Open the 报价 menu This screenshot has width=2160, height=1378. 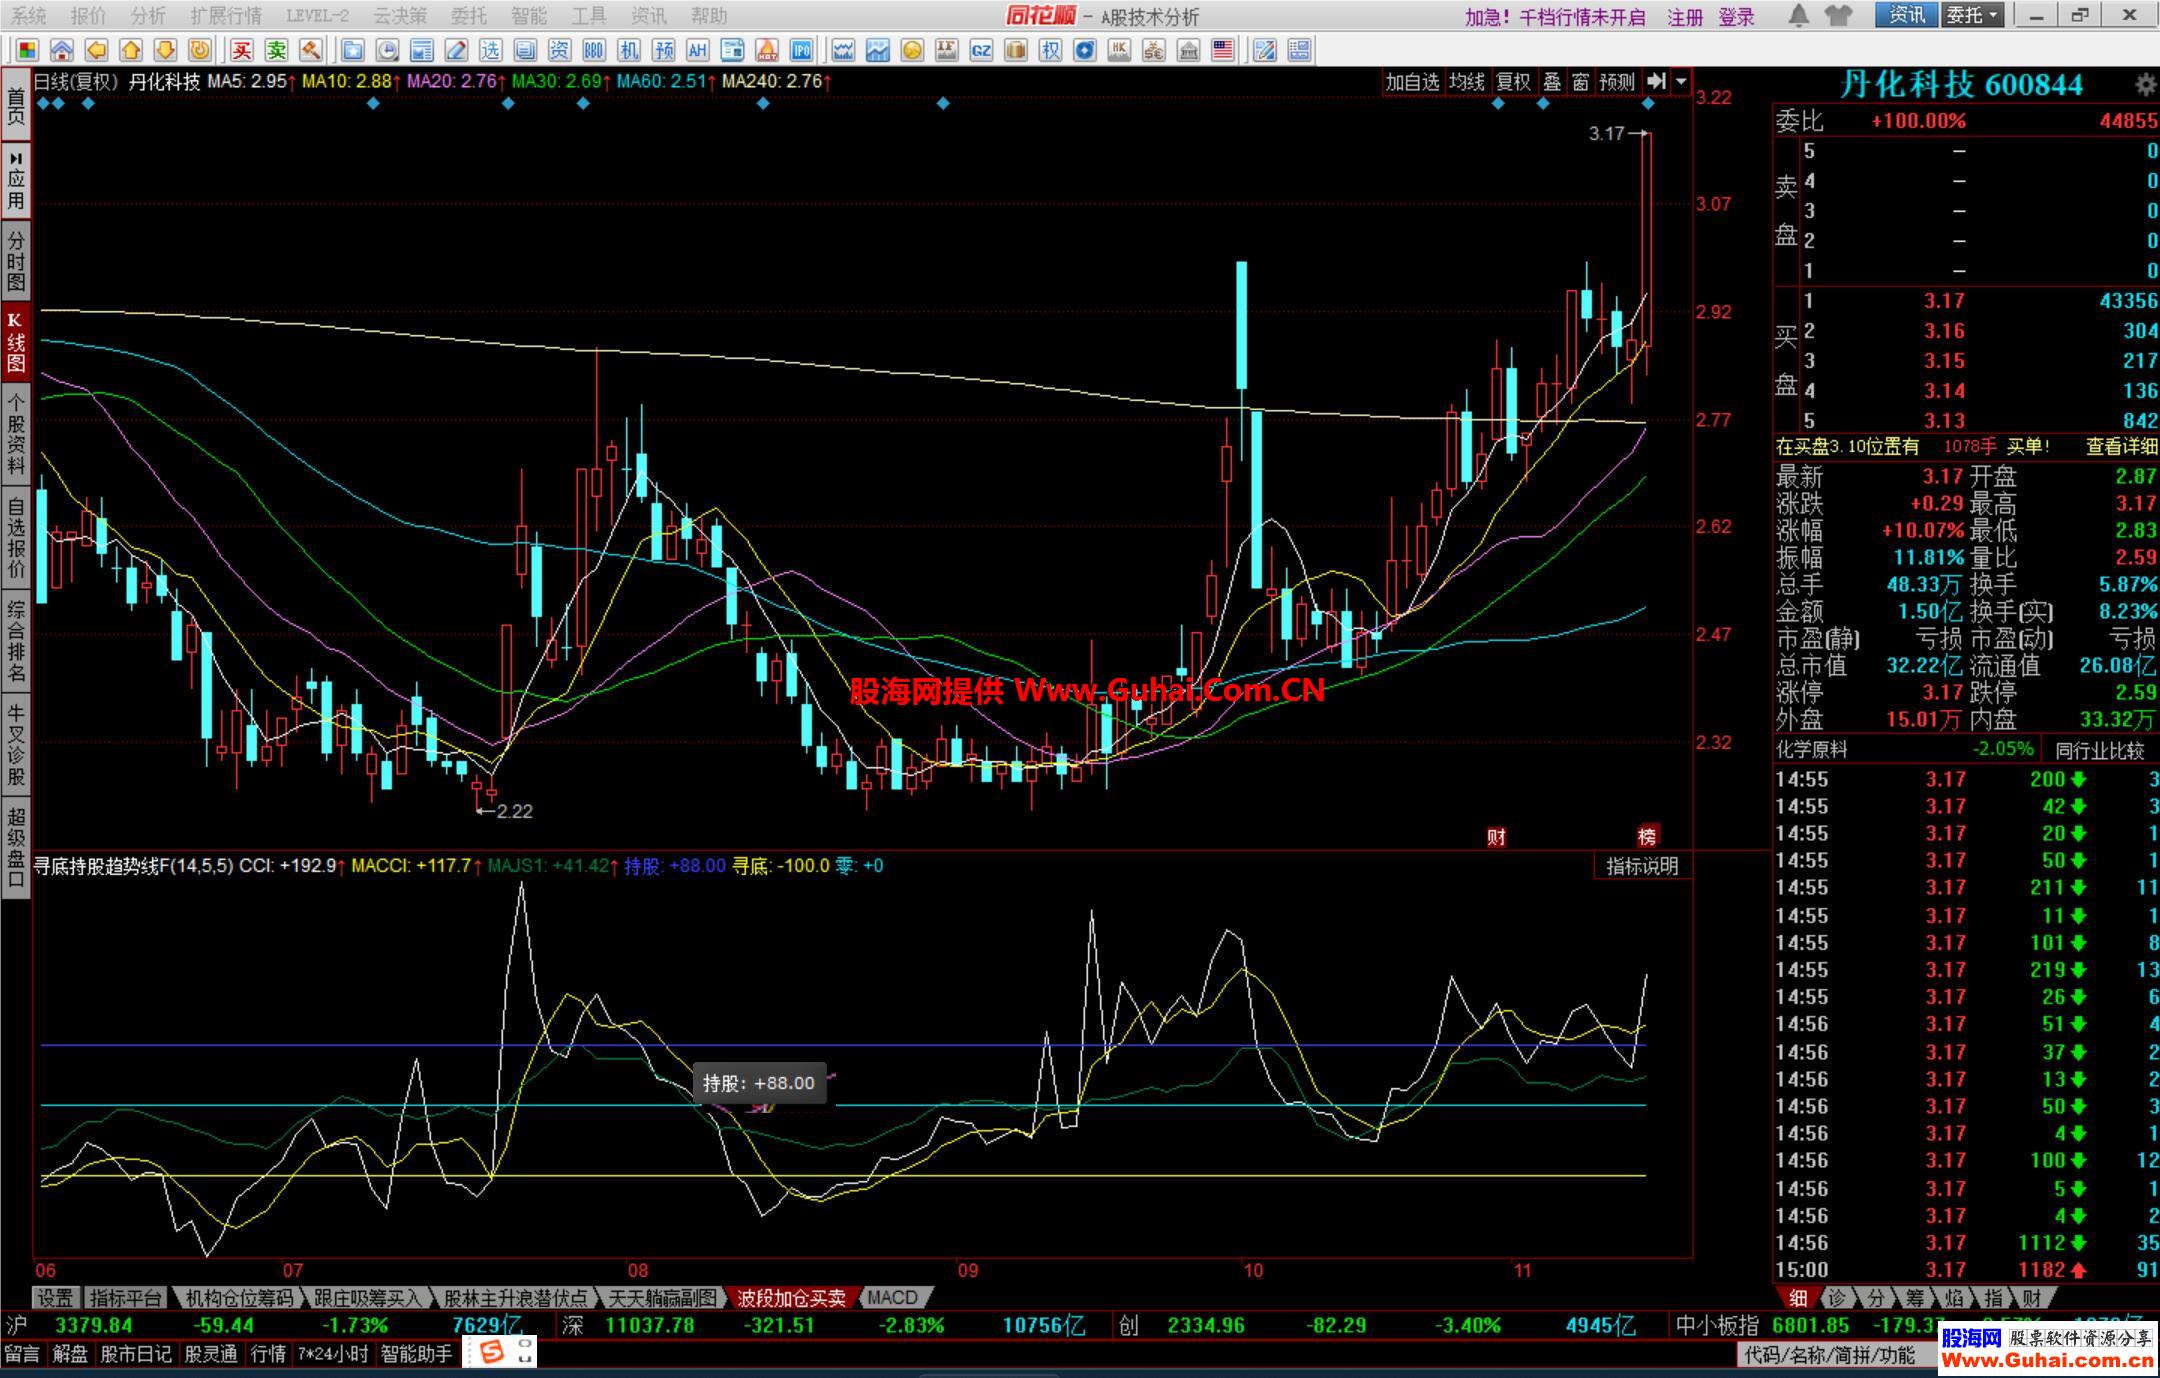click(88, 16)
